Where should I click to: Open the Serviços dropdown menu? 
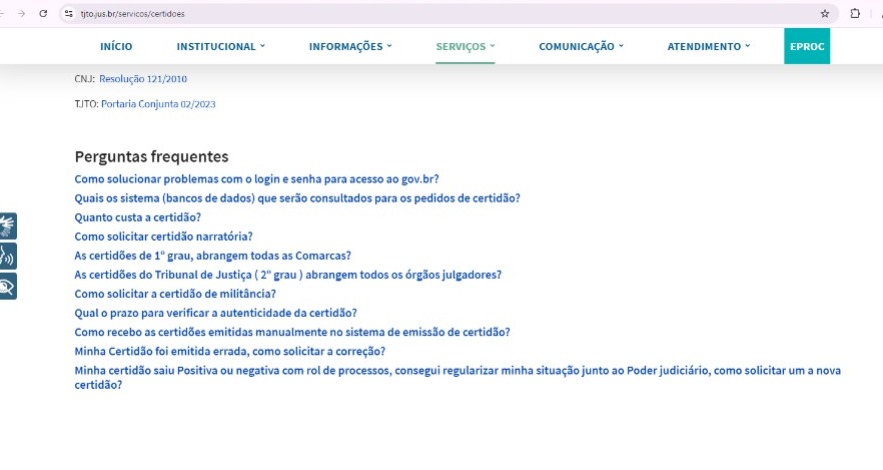pos(465,47)
